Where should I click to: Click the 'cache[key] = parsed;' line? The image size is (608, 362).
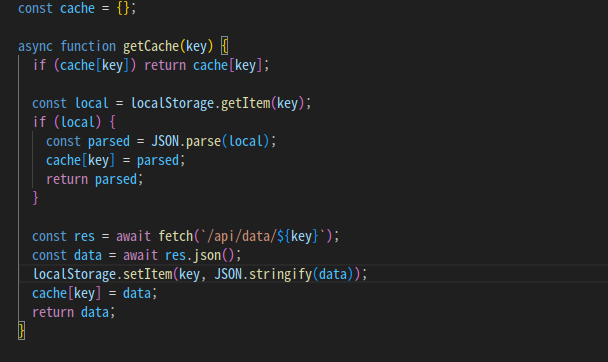point(116,160)
